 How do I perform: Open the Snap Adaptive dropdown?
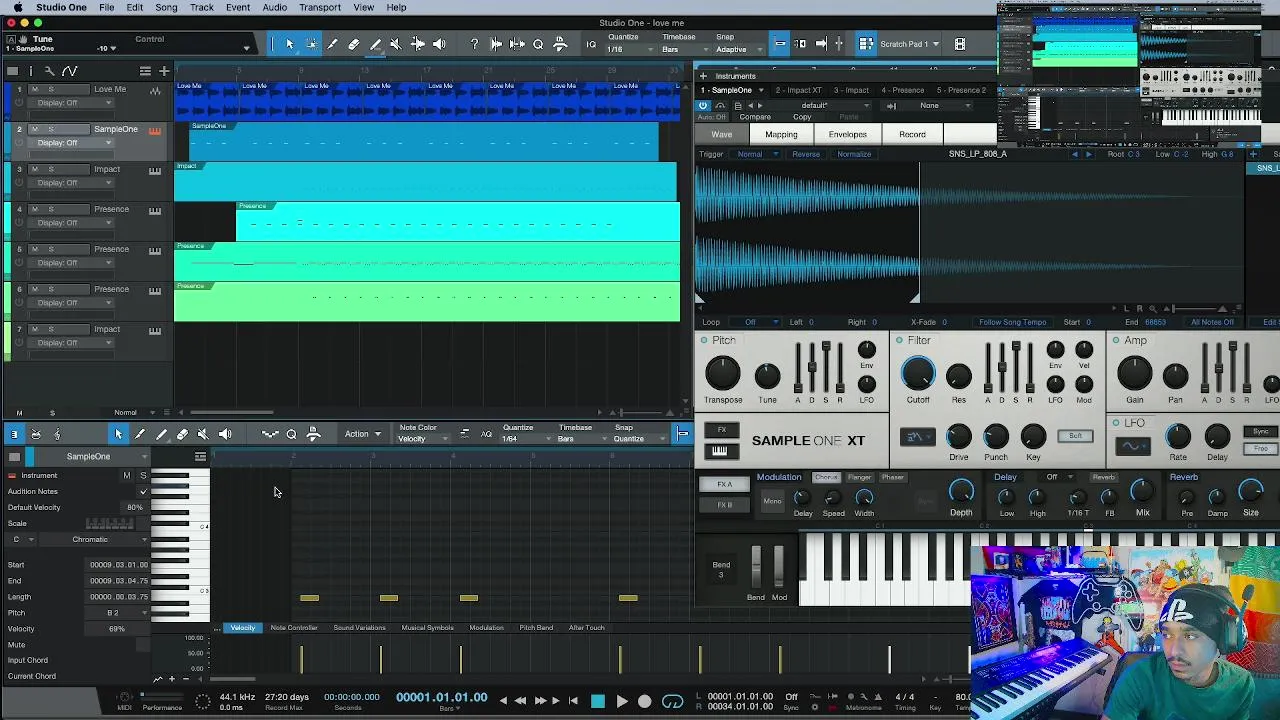coord(737,49)
